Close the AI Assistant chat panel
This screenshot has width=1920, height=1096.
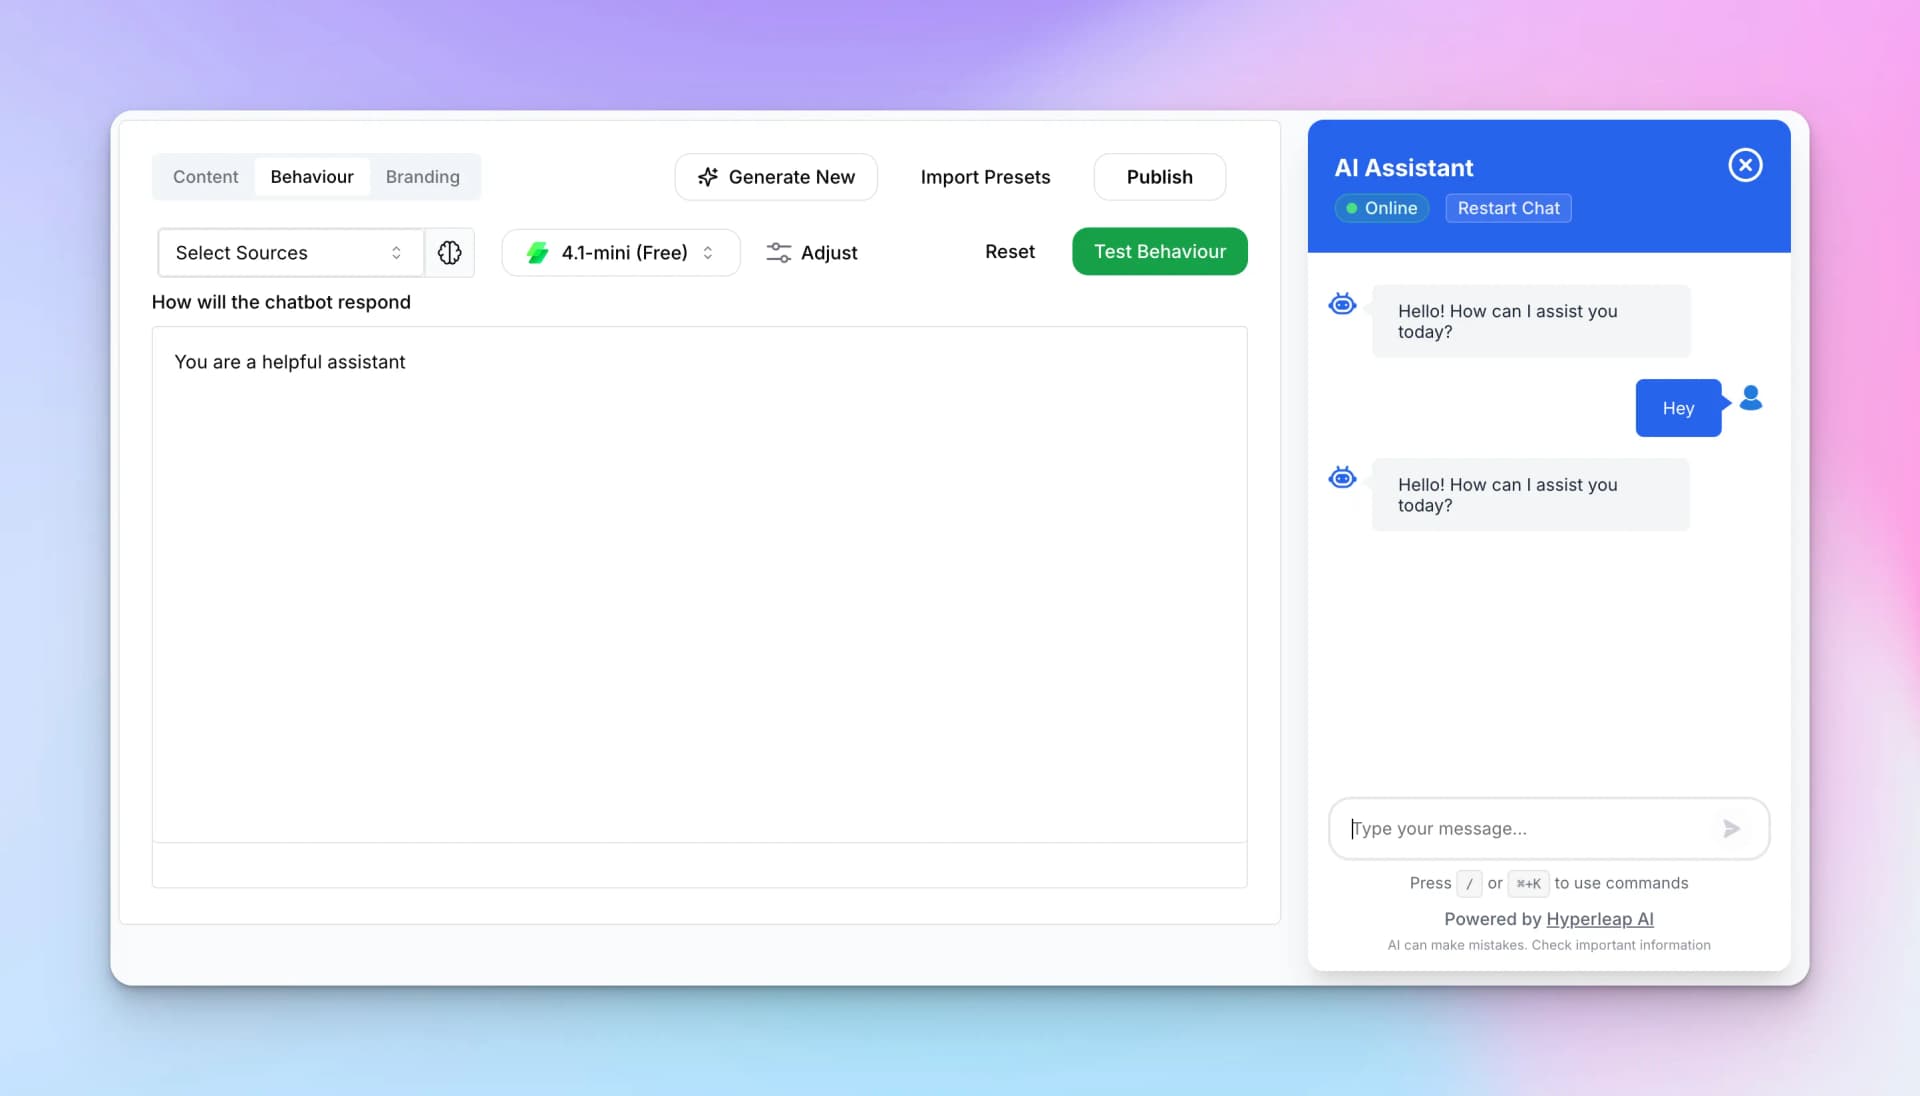click(1745, 165)
